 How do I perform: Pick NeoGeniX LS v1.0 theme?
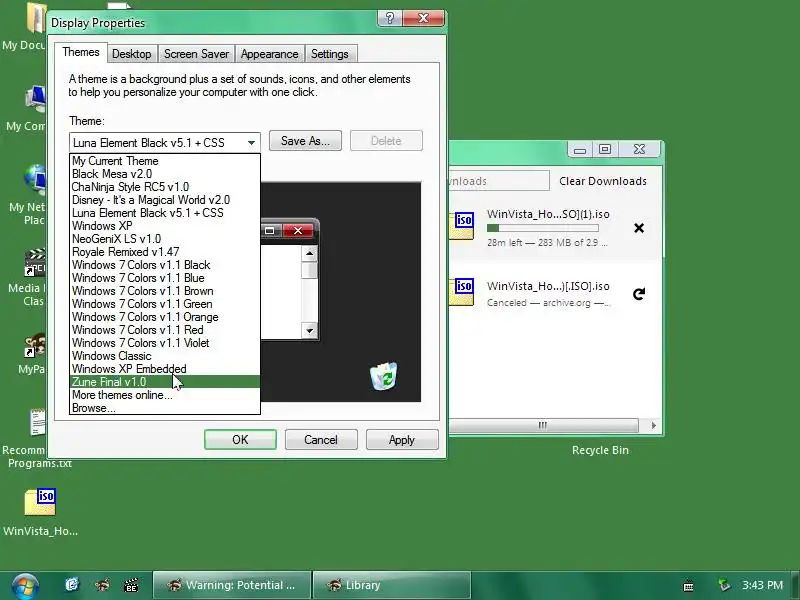coord(165,239)
